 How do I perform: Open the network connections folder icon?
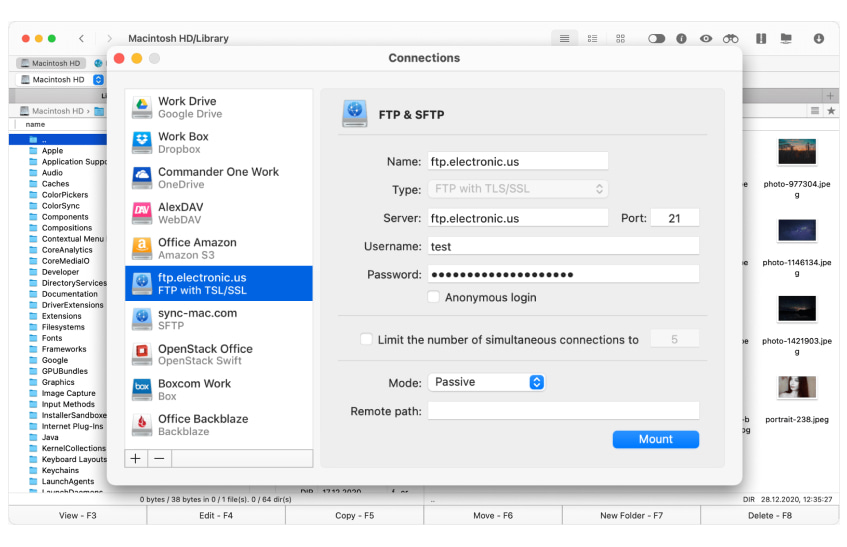pyautogui.click(x=786, y=38)
